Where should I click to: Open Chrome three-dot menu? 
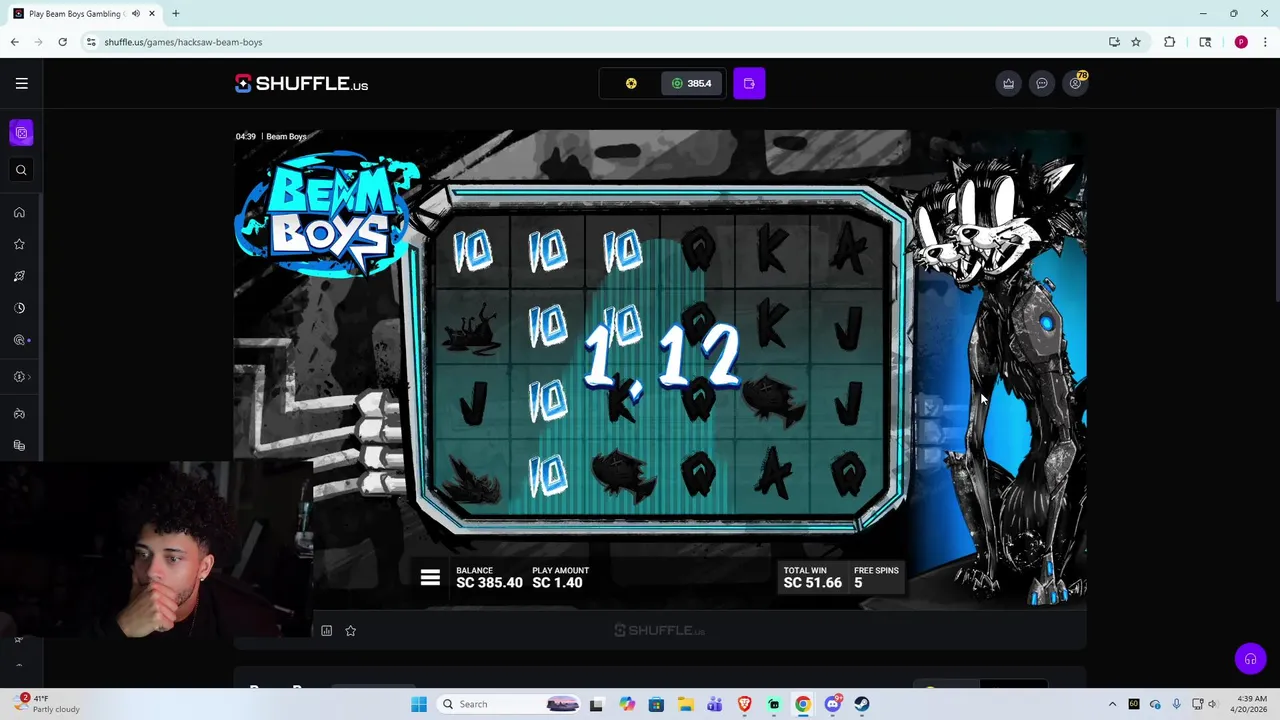coord(1265,42)
